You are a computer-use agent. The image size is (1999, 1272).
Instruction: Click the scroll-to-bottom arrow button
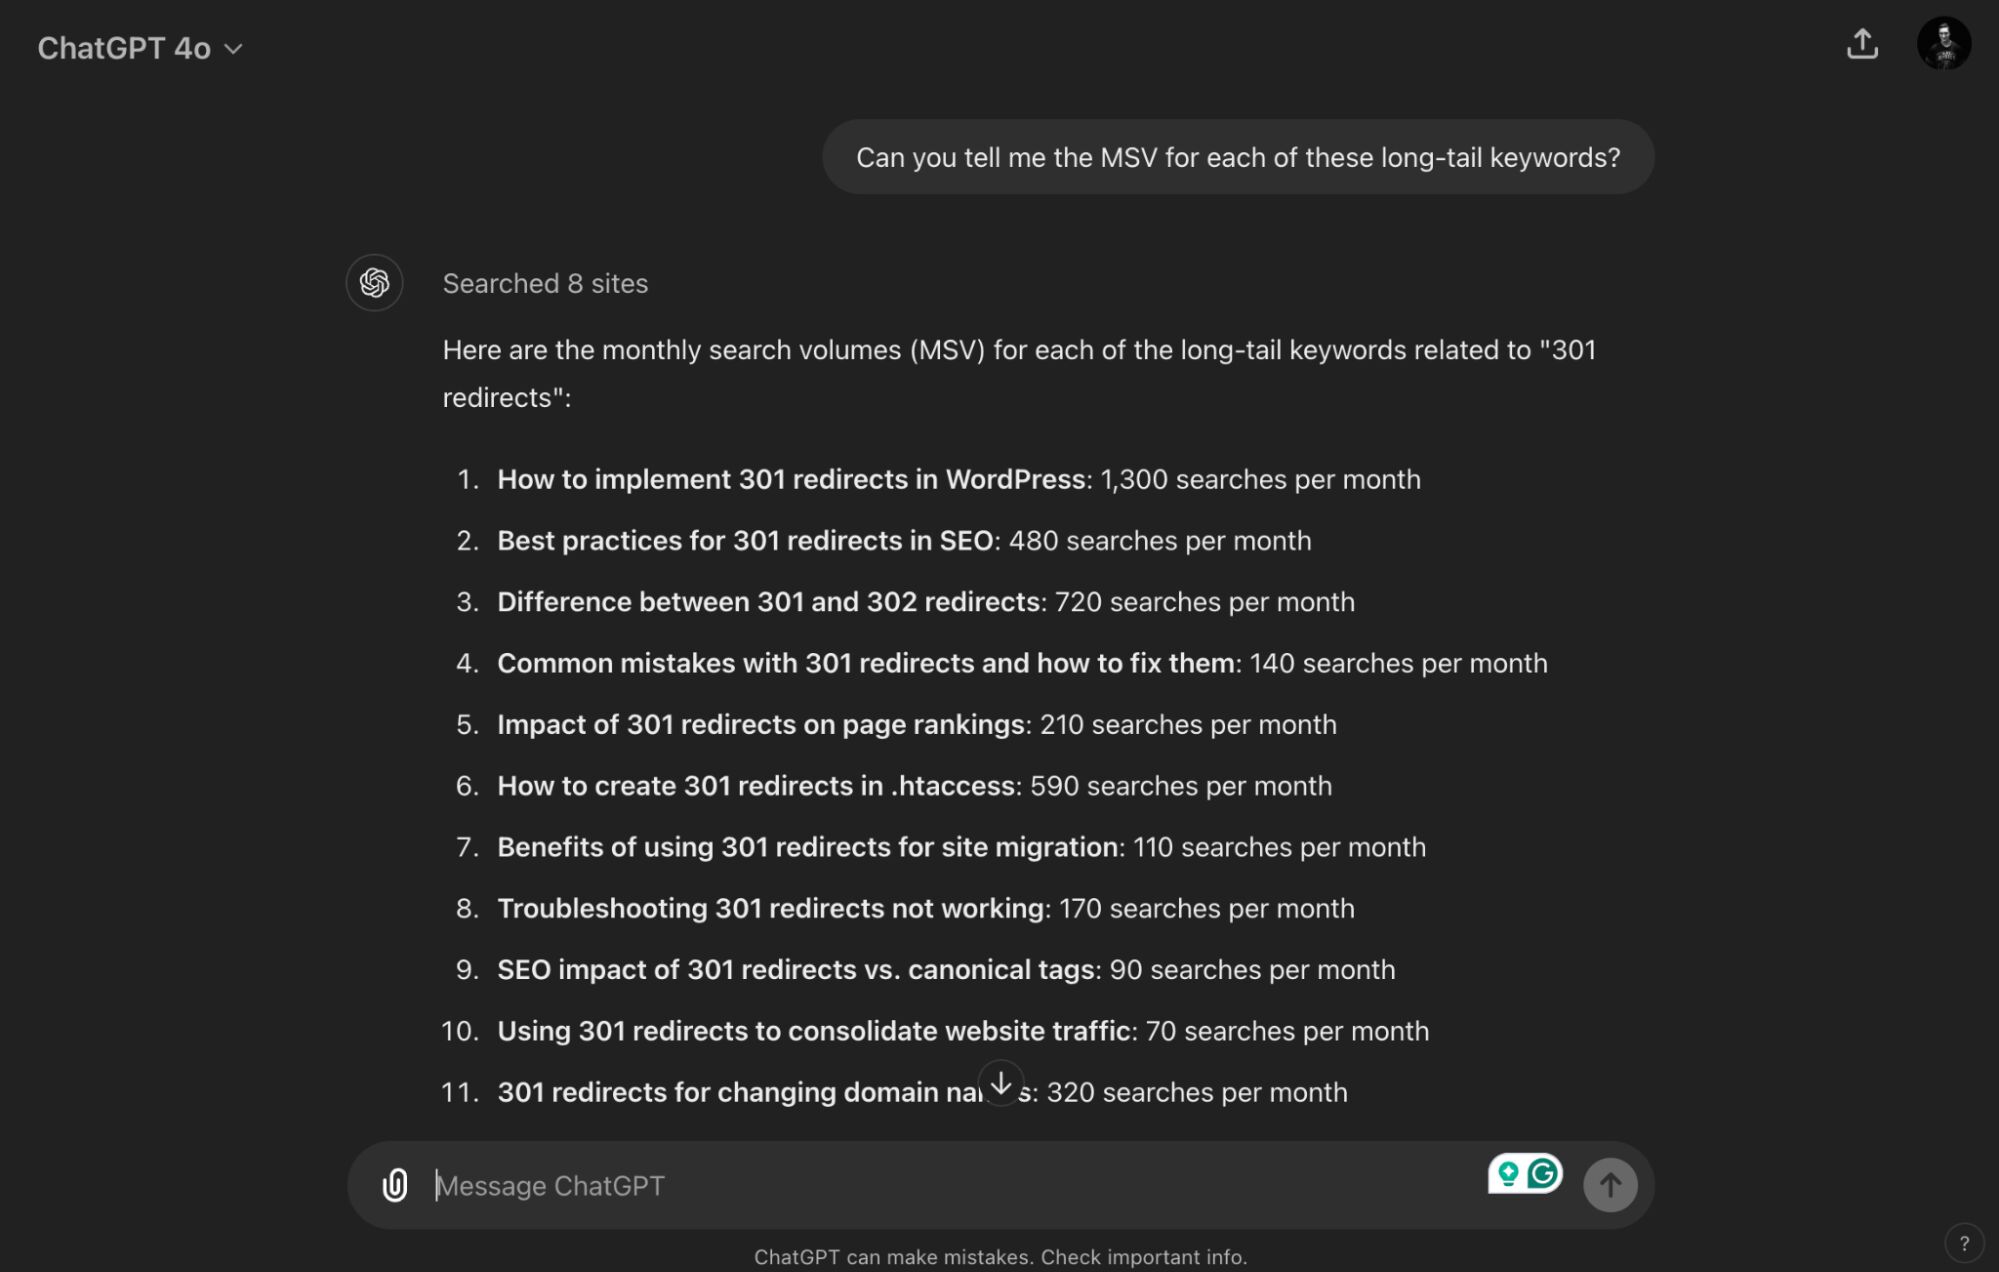1000,1083
